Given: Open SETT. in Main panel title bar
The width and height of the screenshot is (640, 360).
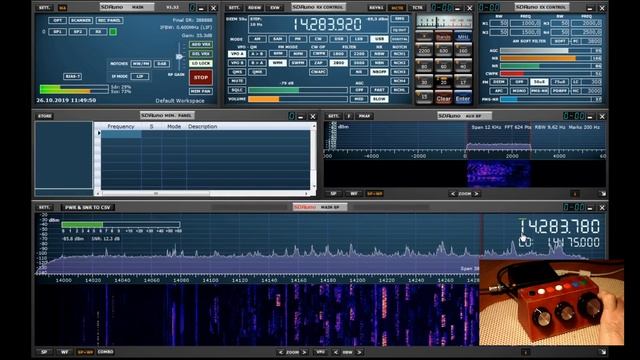Looking at the screenshot, I should click(x=44, y=7).
